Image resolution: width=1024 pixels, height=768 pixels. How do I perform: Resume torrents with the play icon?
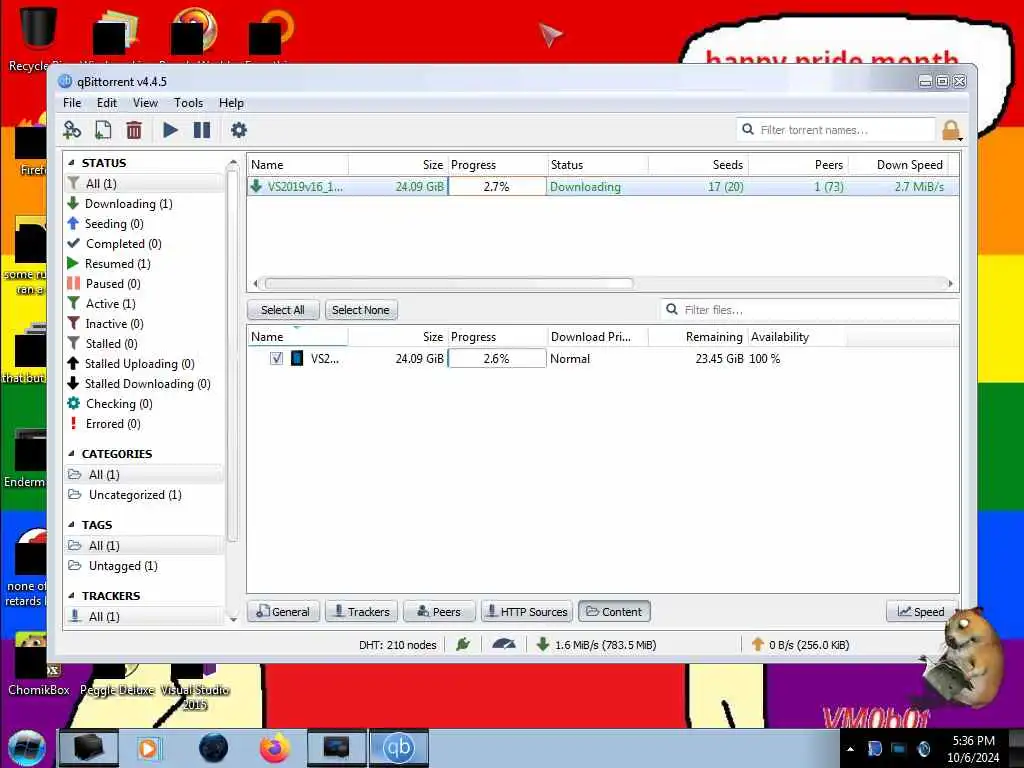(170, 130)
